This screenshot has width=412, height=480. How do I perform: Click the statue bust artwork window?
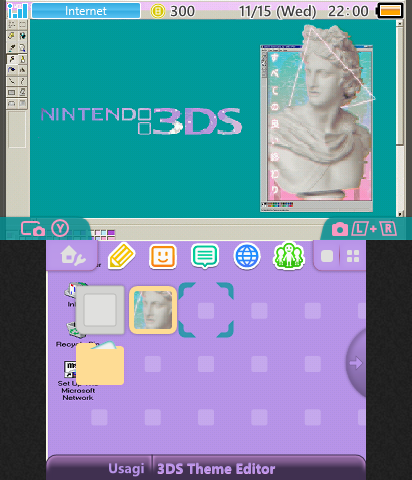pyautogui.click(x=317, y=128)
